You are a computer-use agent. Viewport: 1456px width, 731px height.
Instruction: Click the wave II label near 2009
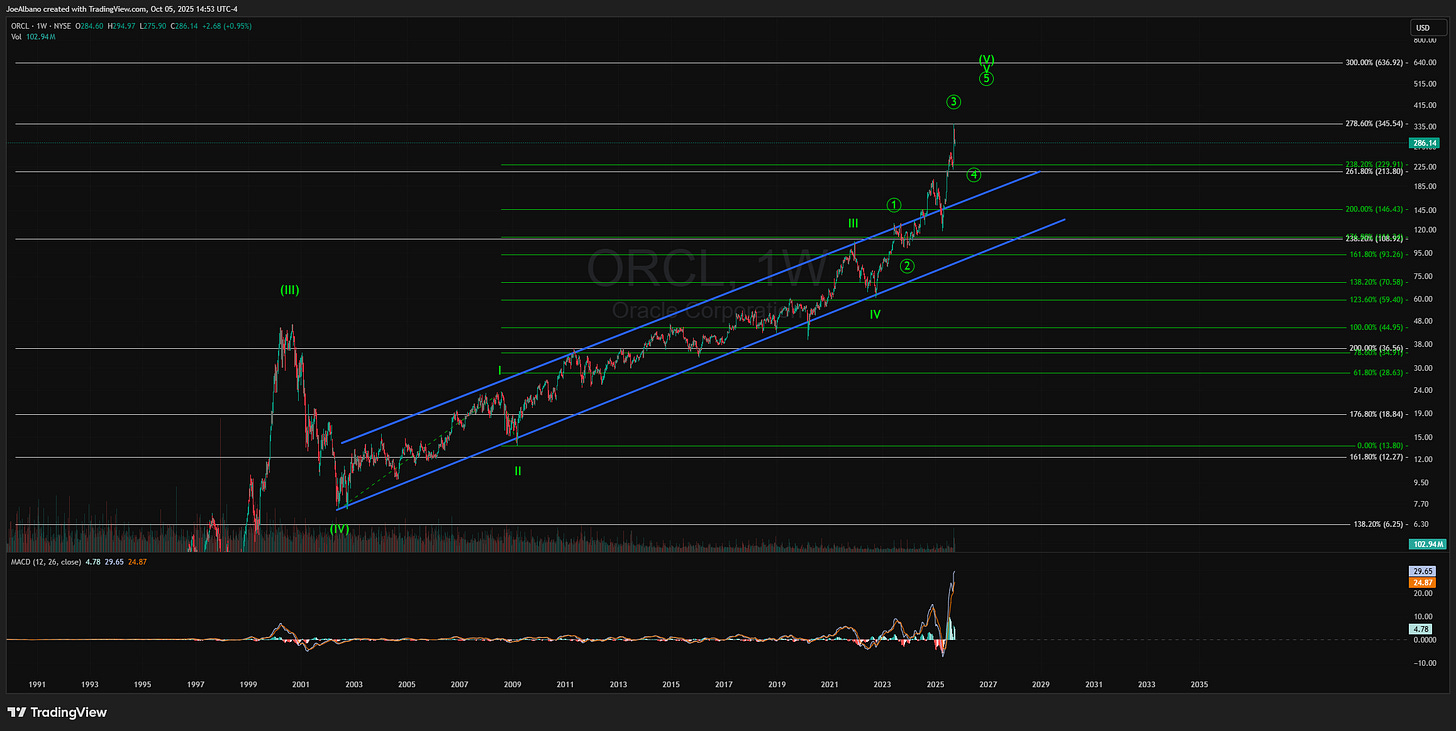coord(518,470)
